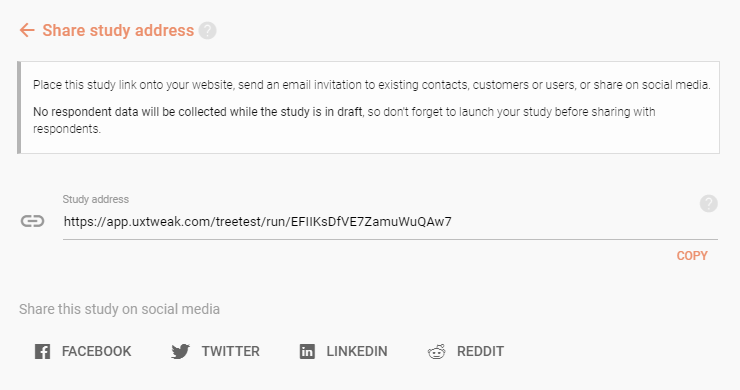Click the 'Place this study link' paragraph

coord(371,85)
